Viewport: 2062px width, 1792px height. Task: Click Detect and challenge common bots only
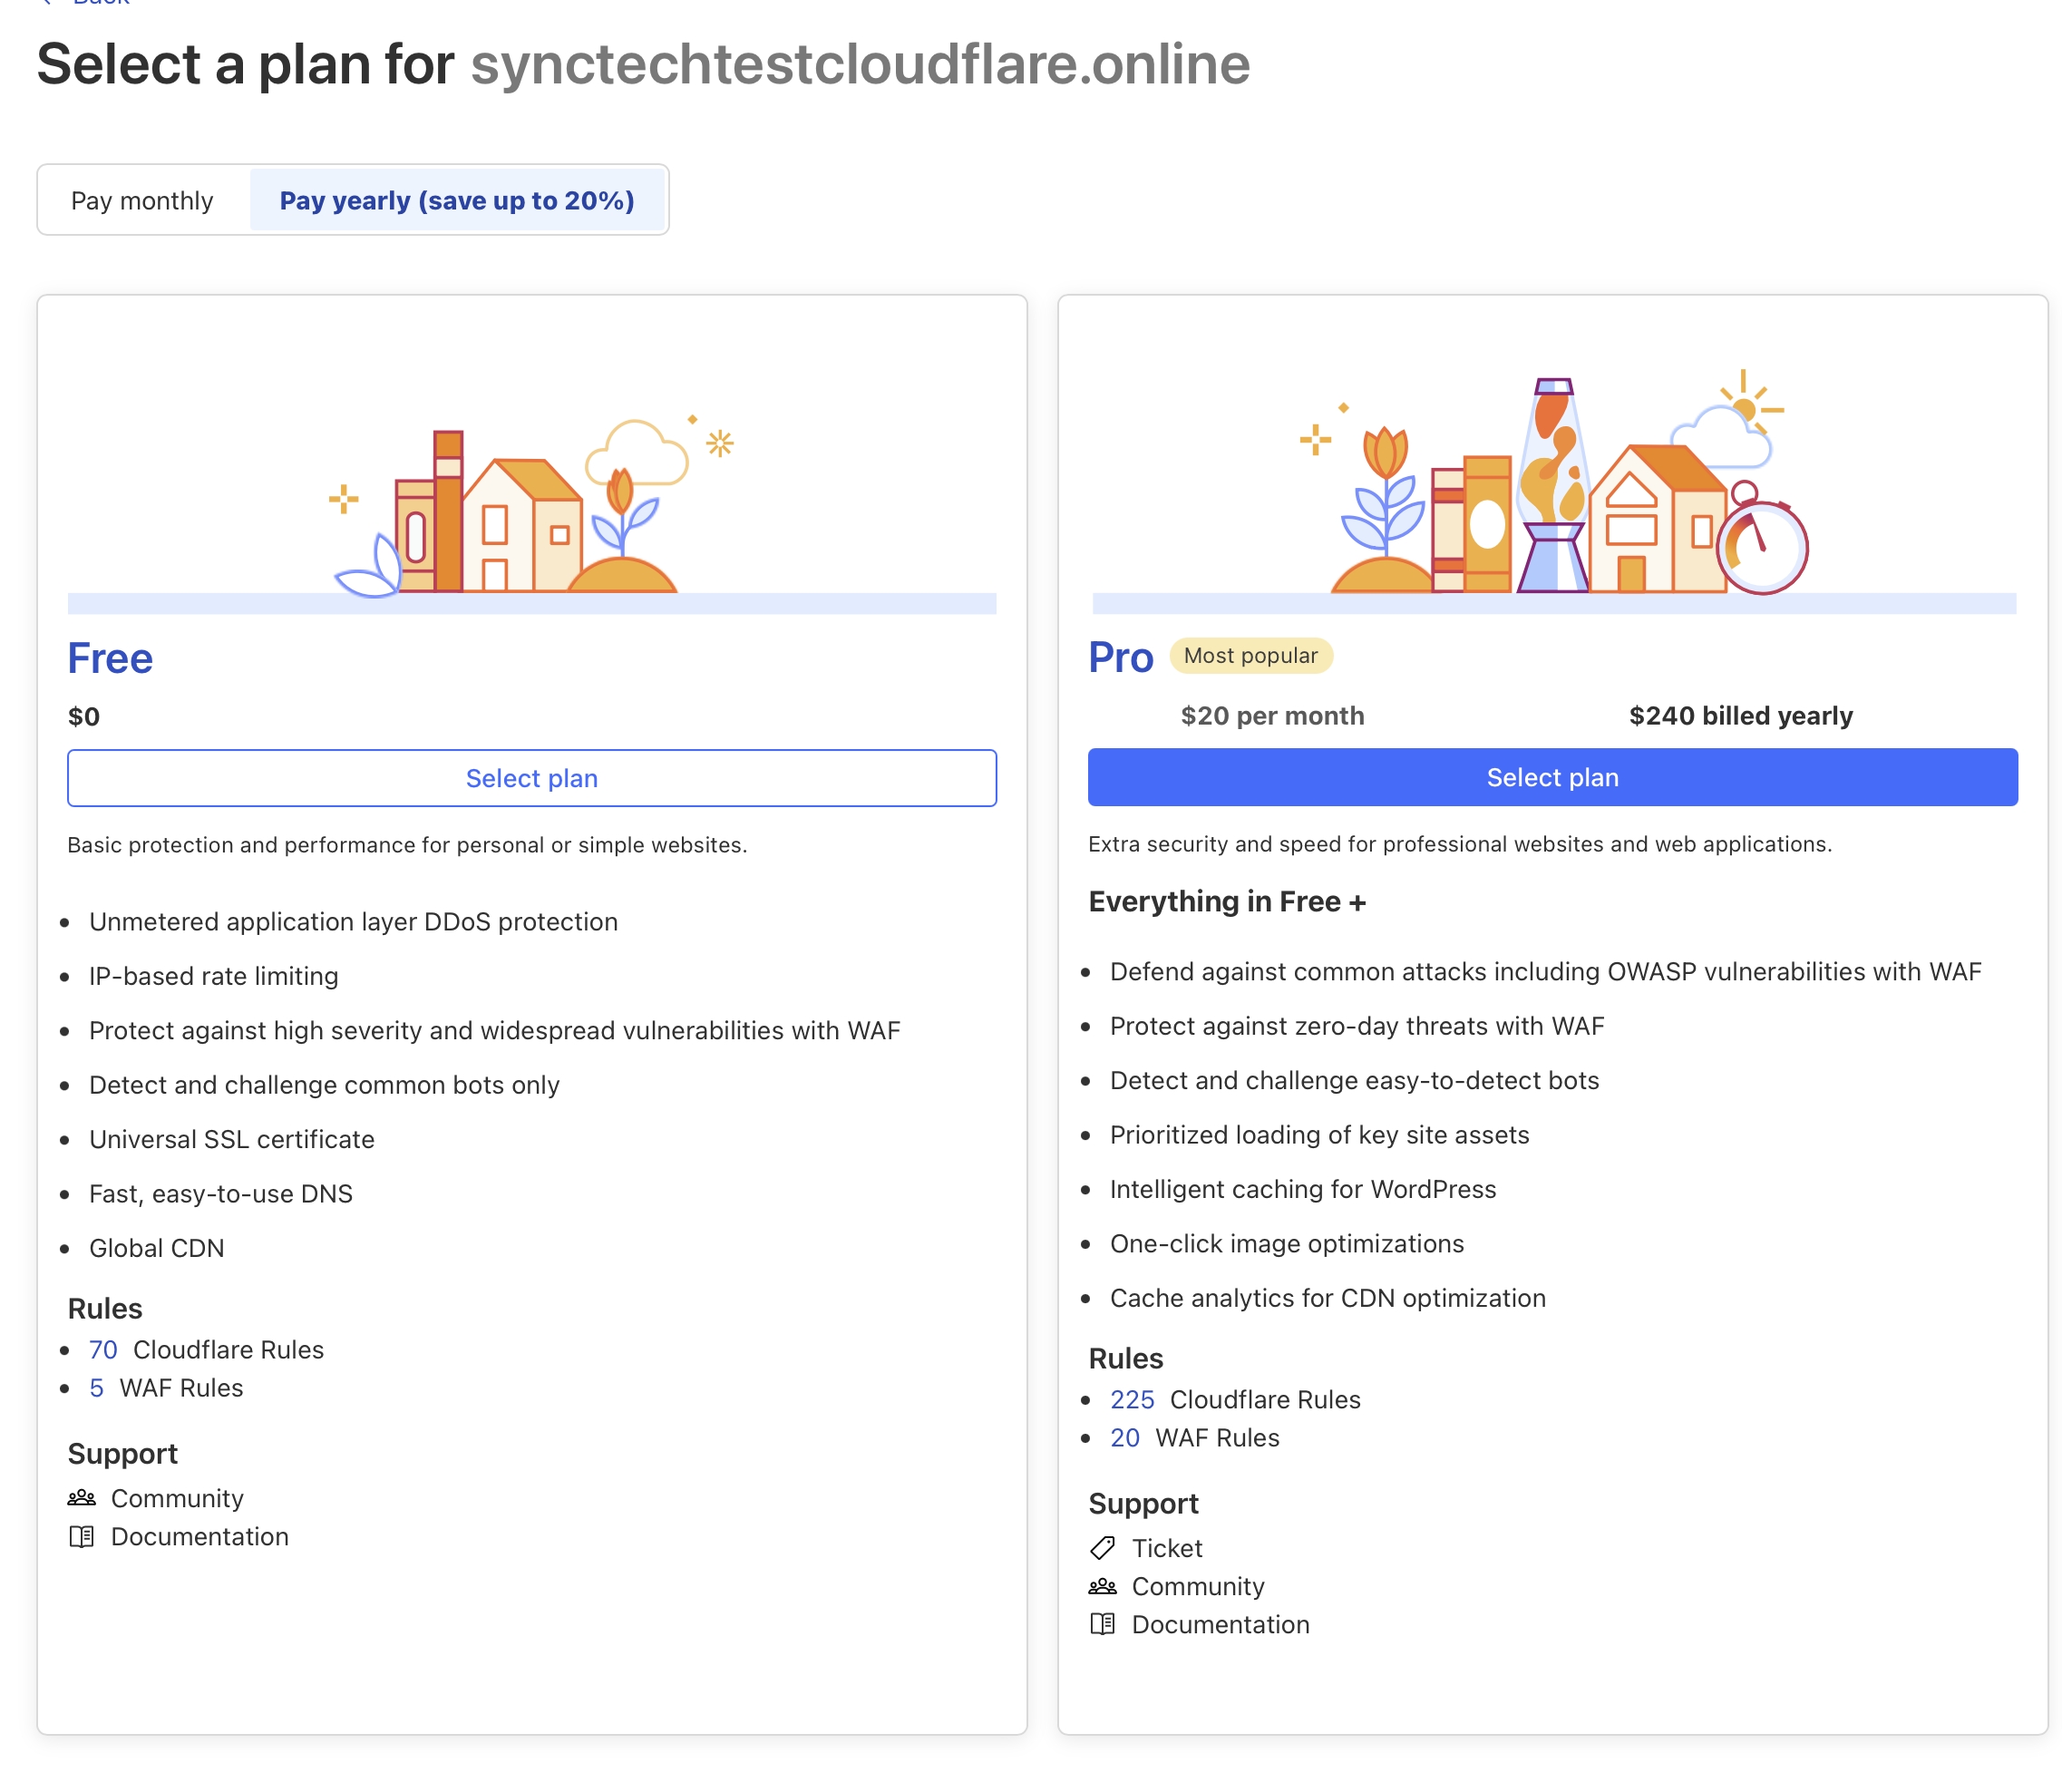point(324,1085)
